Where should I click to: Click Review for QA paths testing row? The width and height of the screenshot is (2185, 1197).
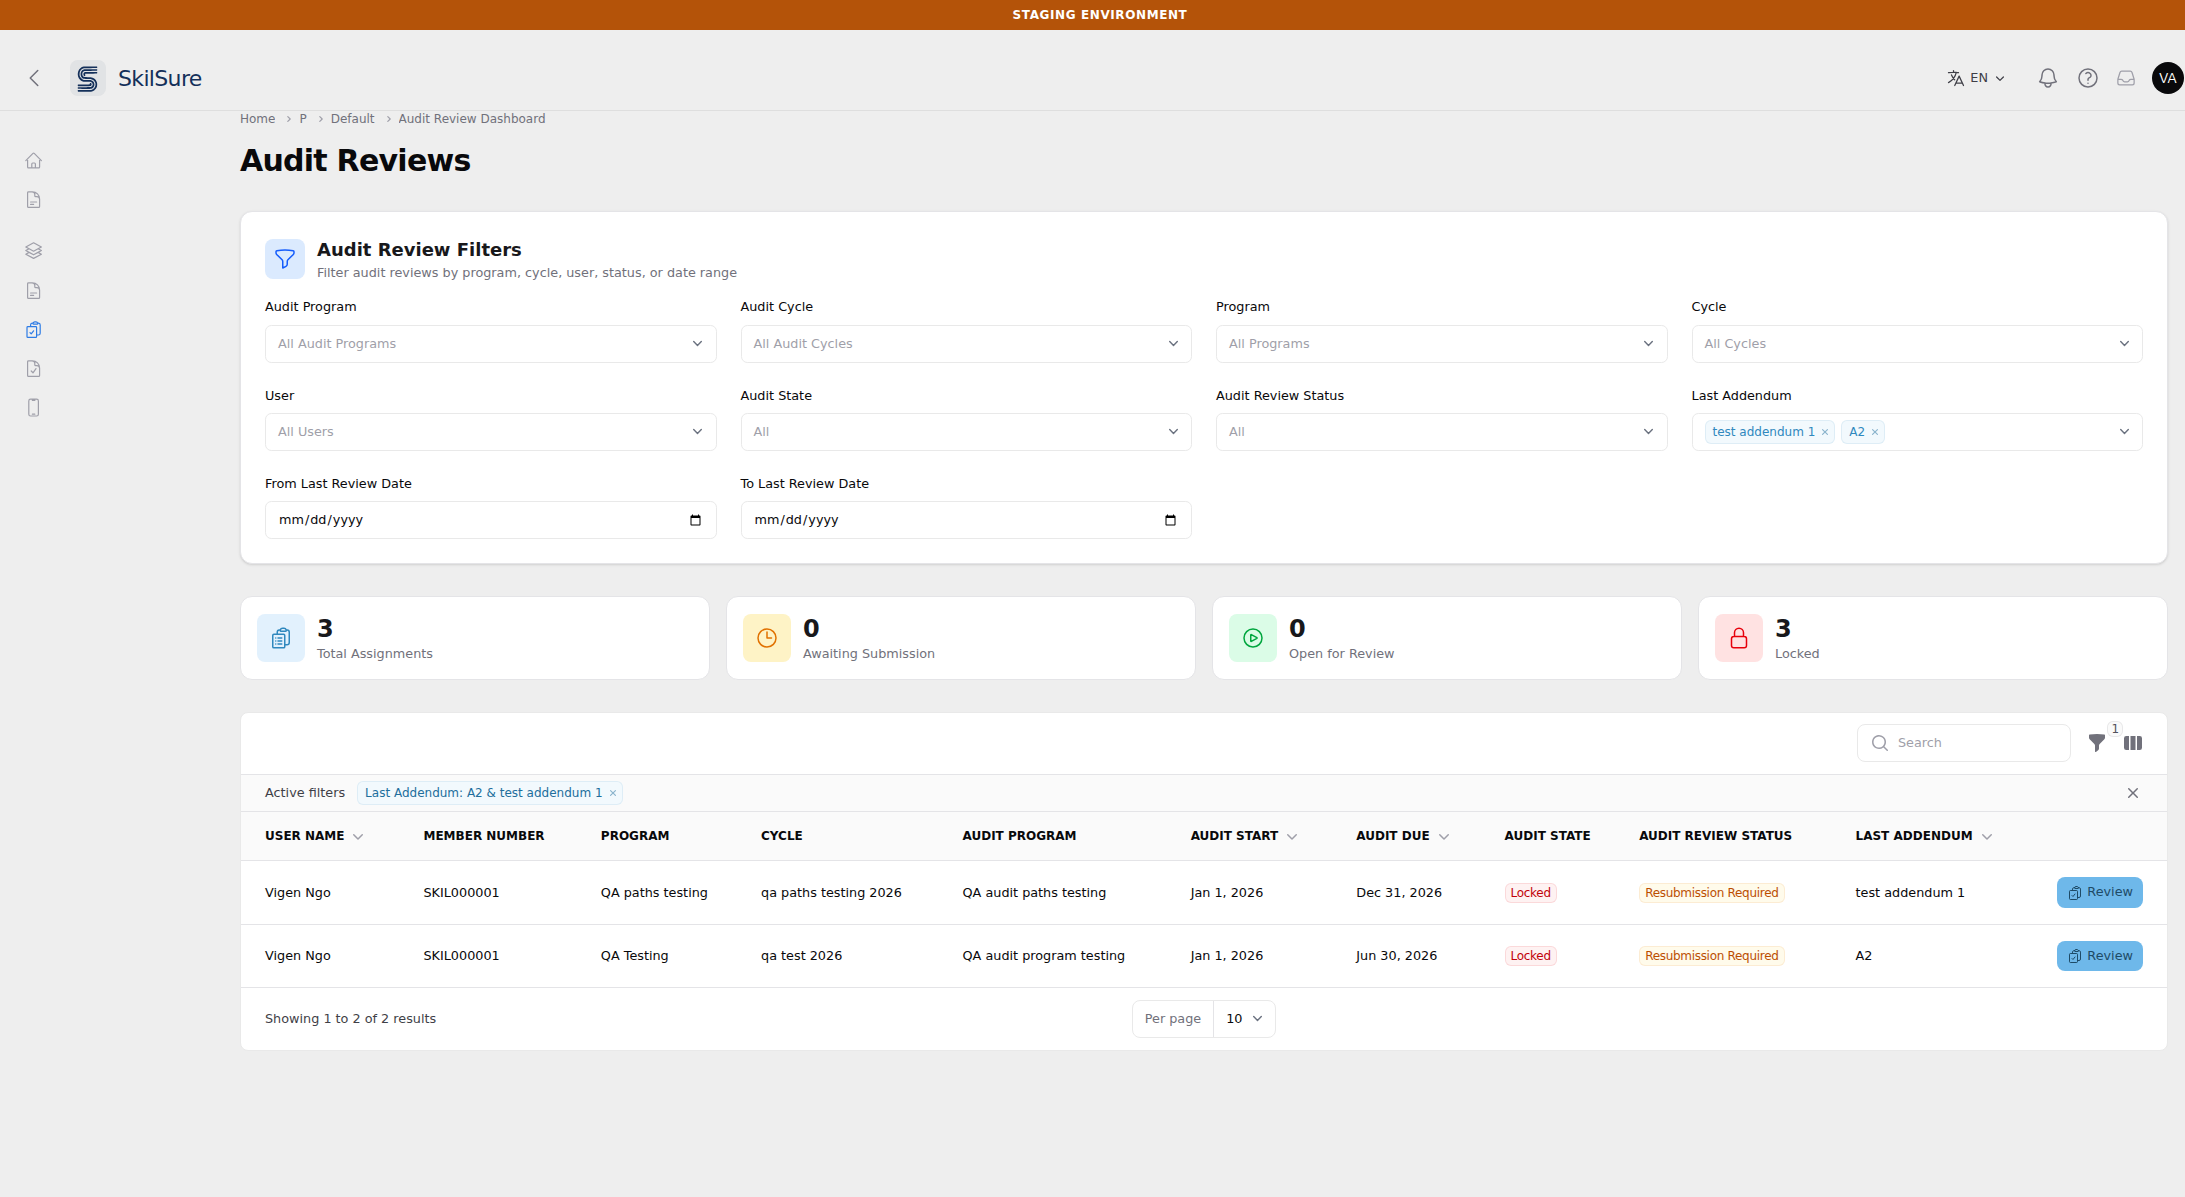pos(2099,893)
